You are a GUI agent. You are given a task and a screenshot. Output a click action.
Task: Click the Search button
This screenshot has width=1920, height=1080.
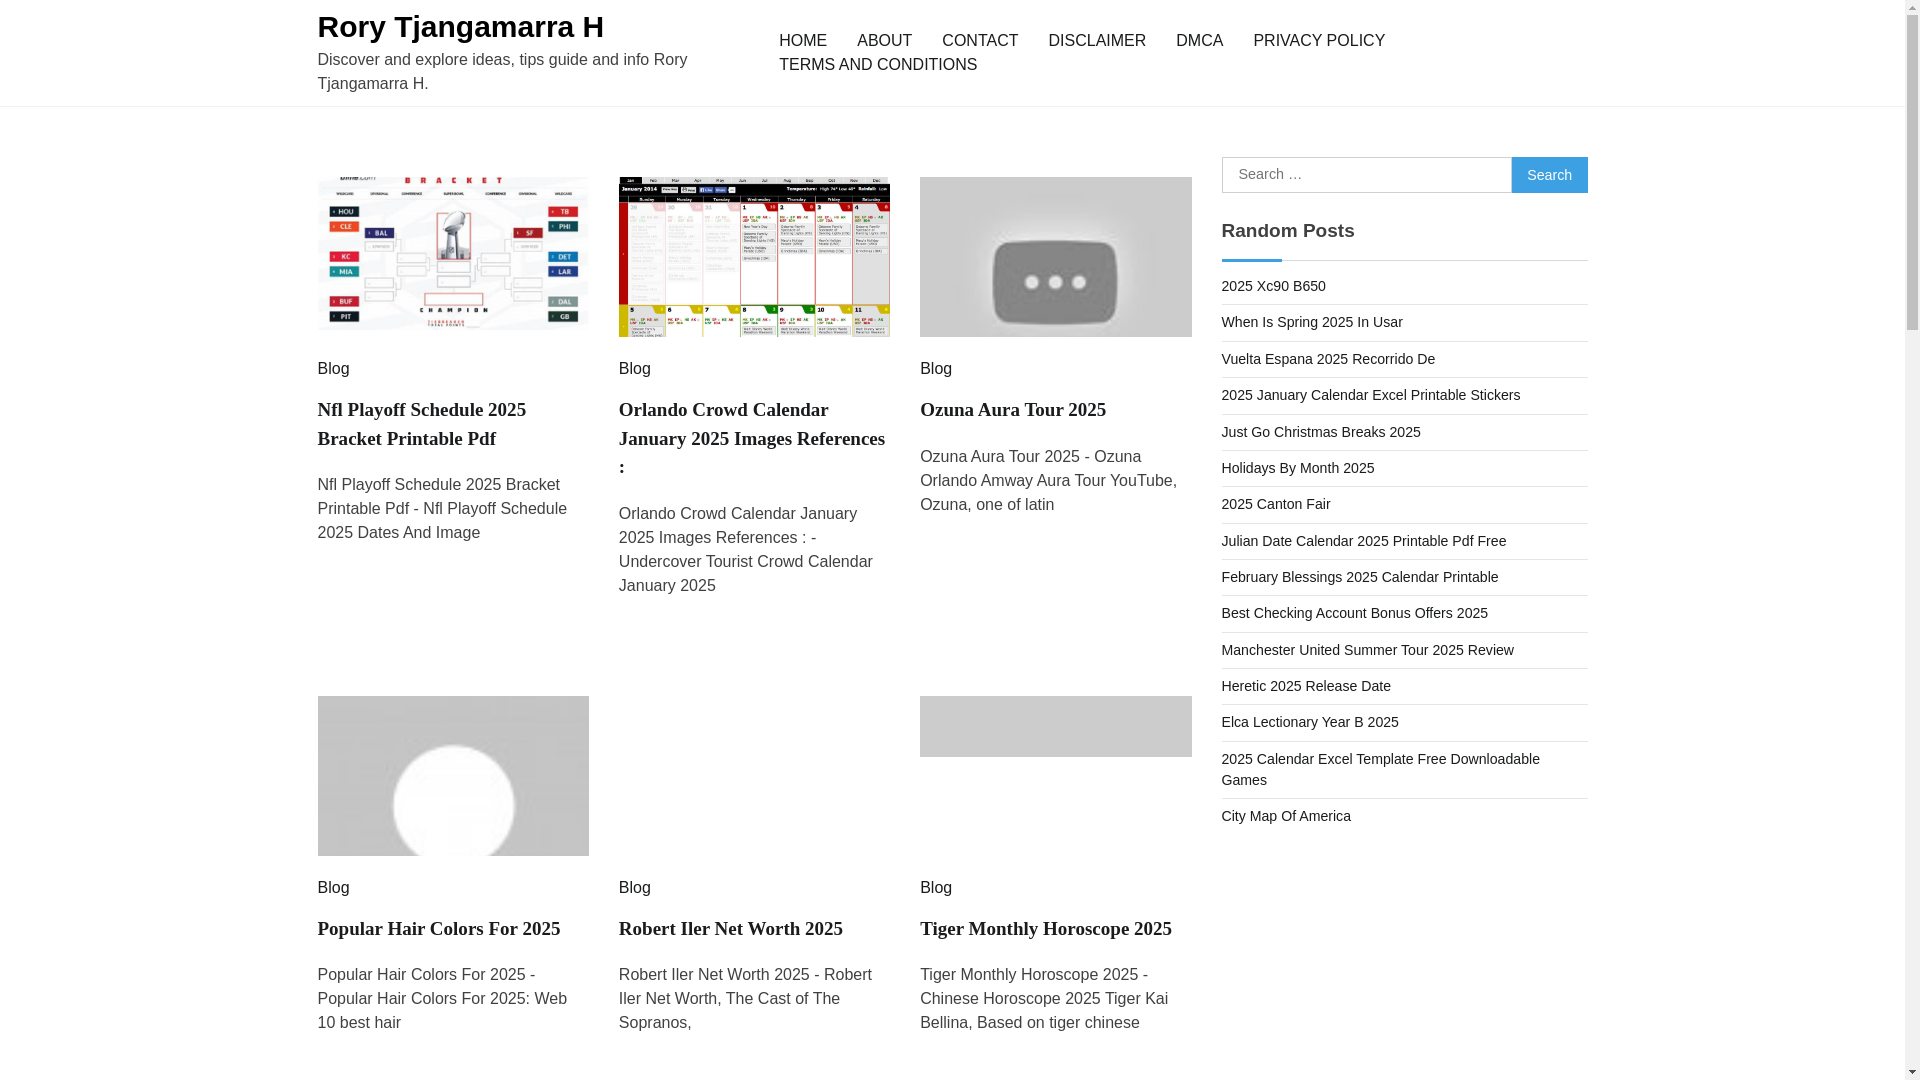click(1549, 175)
